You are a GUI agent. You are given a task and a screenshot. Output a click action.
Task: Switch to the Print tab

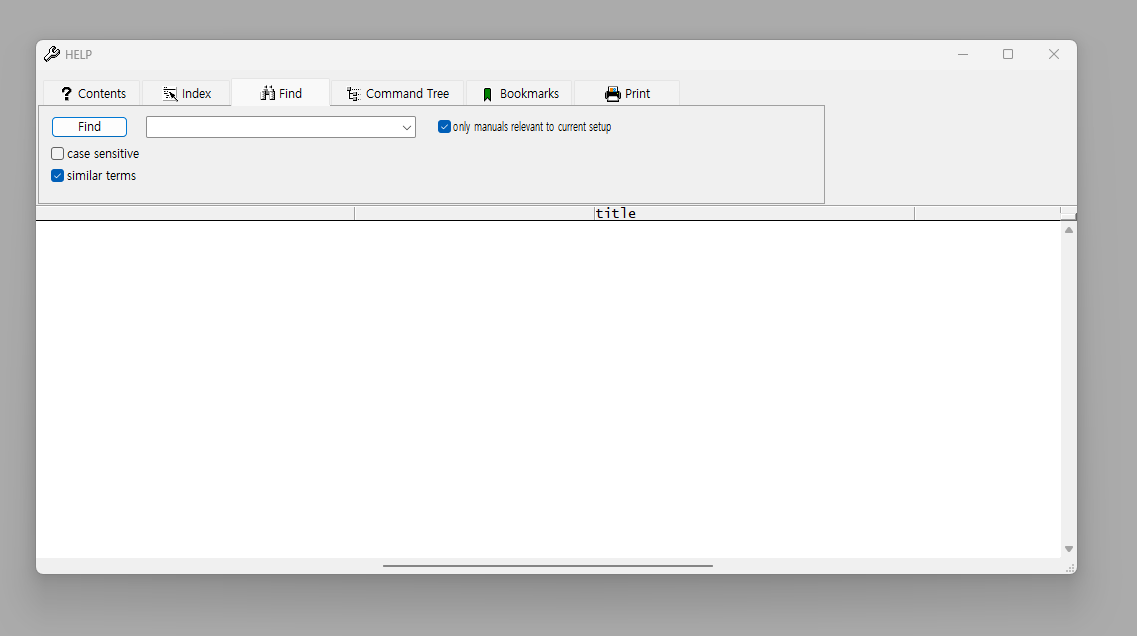(x=627, y=94)
